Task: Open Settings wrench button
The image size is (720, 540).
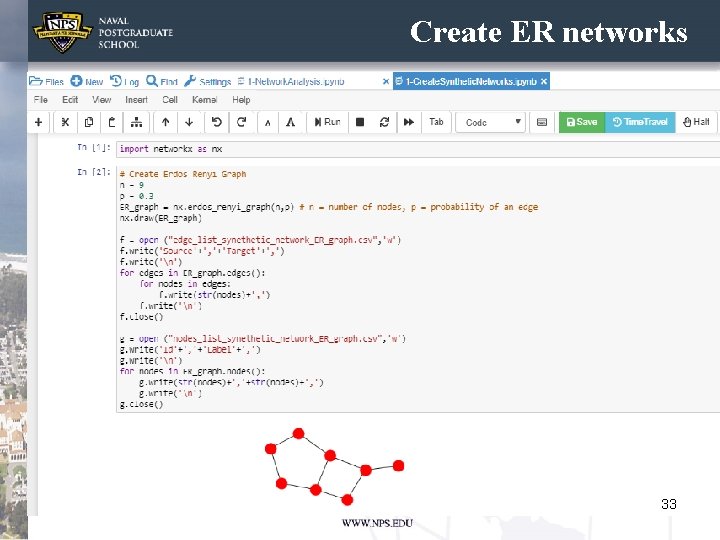Action: (208, 82)
